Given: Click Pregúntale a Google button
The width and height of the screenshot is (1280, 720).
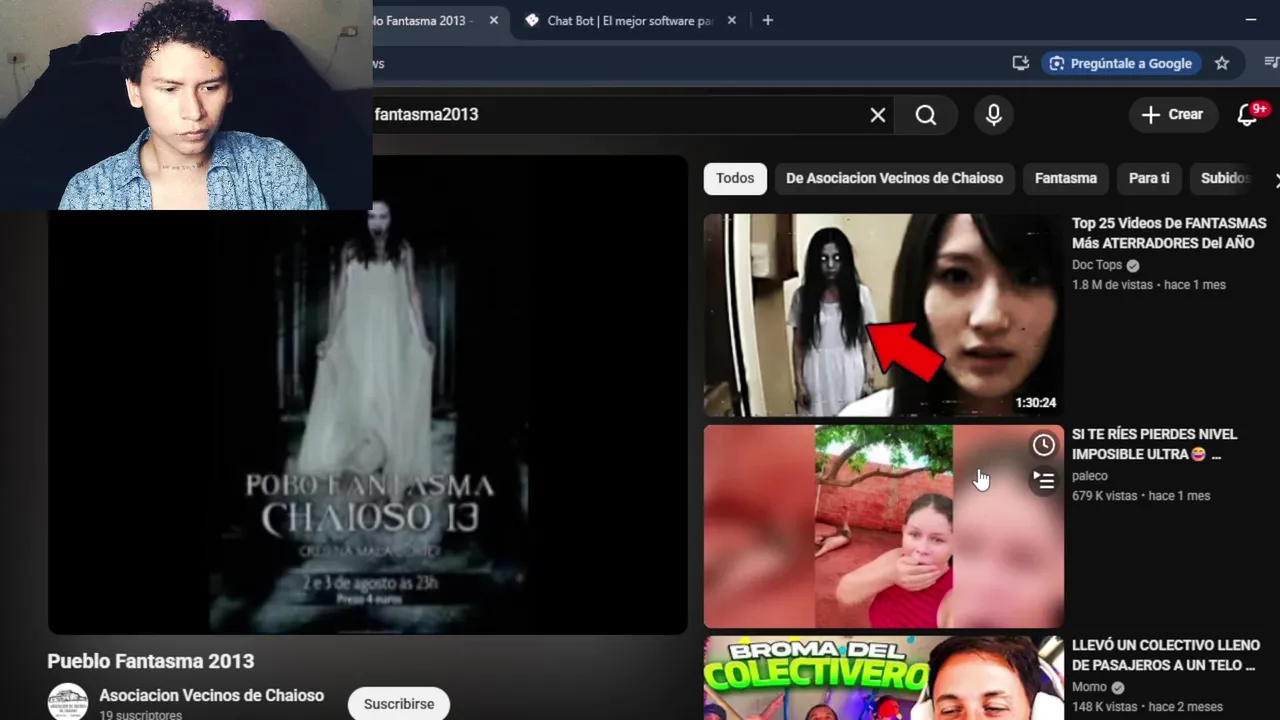Looking at the screenshot, I should point(1120,63).
